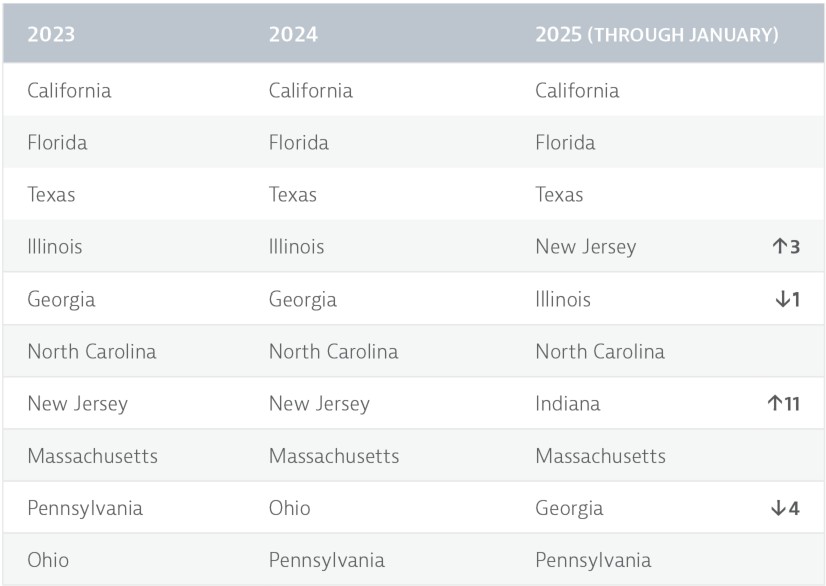The image size is (826, 586).
Task: Click the up arrow in Indiana's row
Action: coord(775,404)
